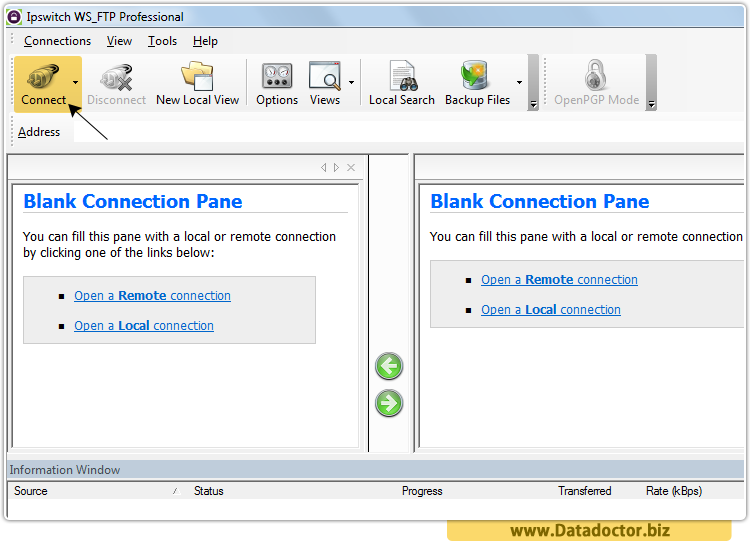
Task: Open a New Local View
Action: (x=198, y=84)
